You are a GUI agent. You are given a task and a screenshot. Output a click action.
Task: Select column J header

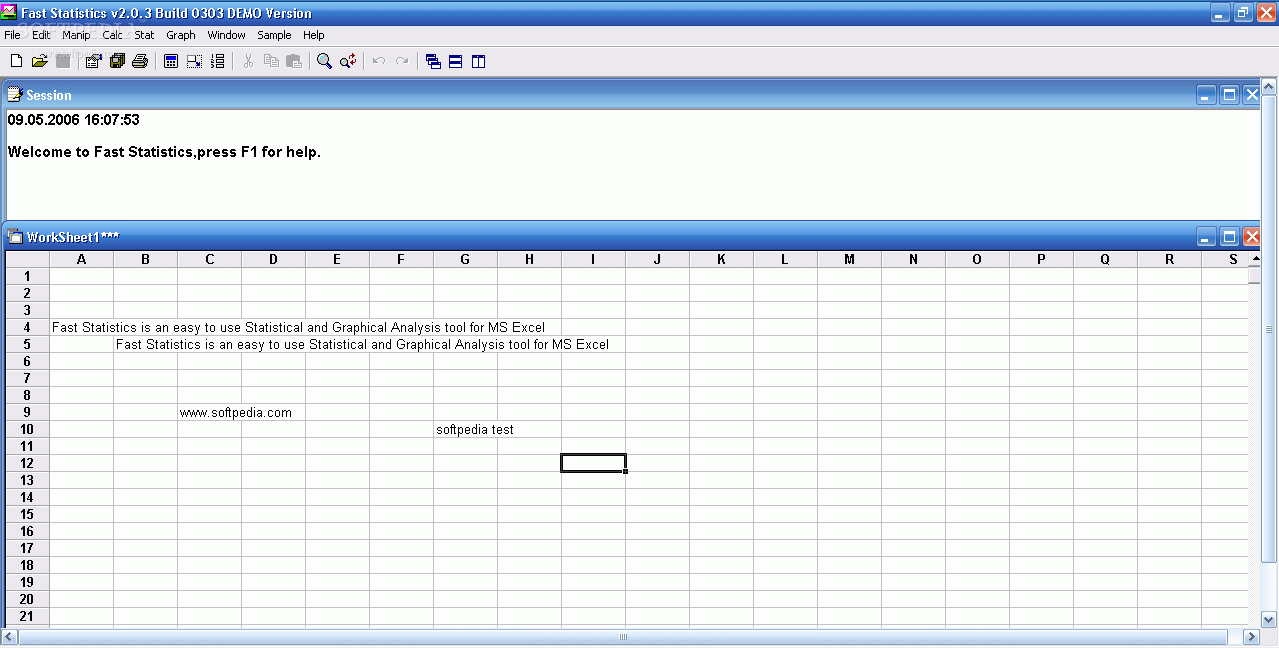coord(657,259)
